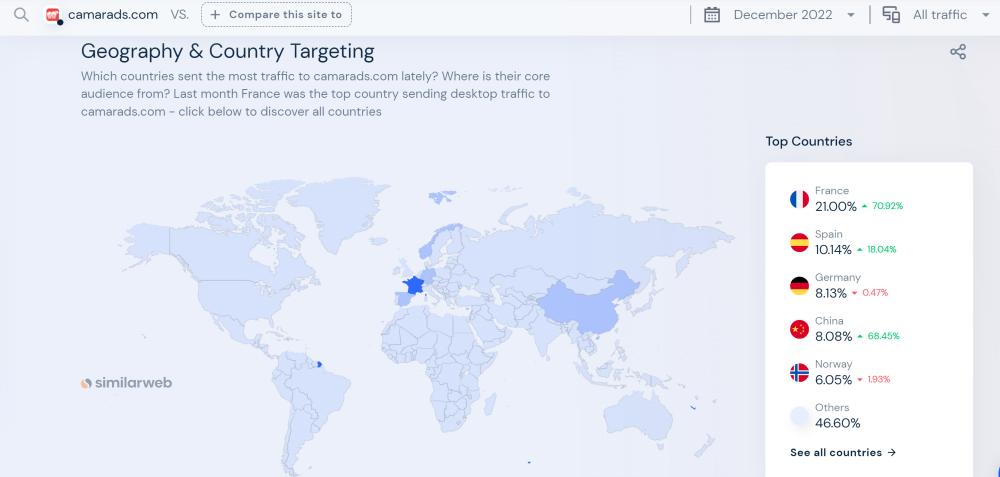Screen dimensions: 1000x477
Task: Expand the All traffic dropdown
Action: 947,15
